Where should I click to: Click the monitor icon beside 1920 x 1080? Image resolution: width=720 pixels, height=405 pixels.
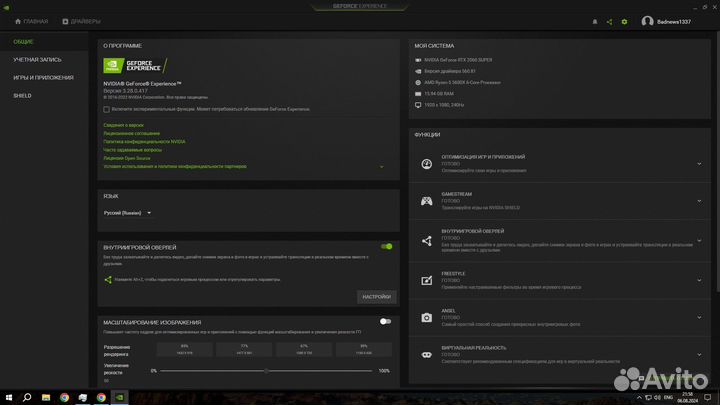click(418, 105)
